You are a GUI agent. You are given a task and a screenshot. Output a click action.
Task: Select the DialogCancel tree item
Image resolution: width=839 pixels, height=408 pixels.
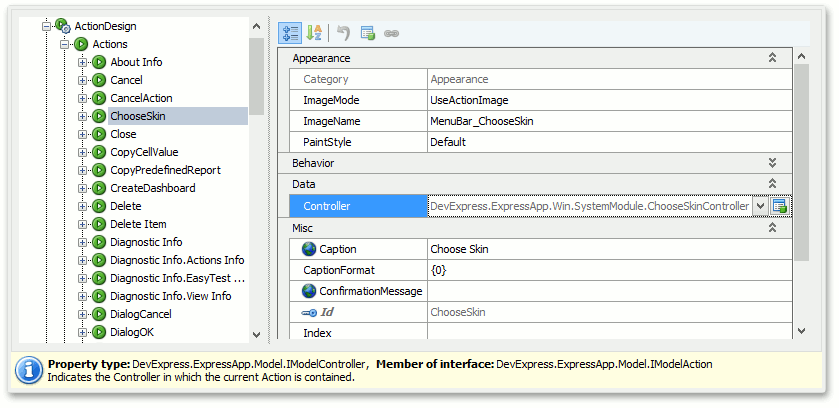(x=141, y=314)
